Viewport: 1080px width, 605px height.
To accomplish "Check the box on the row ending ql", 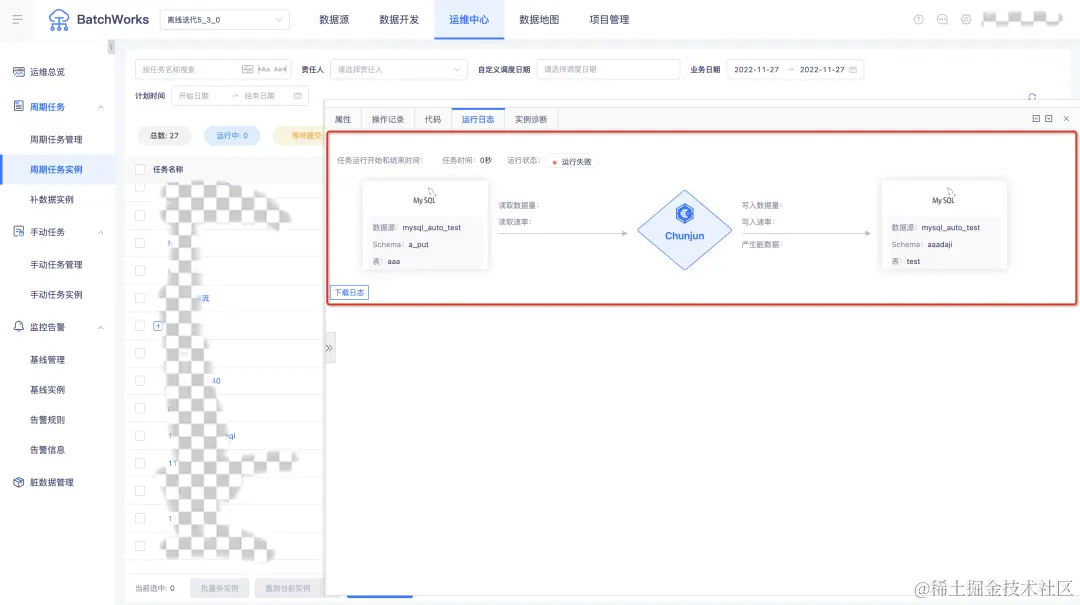I will coord(140,435).
